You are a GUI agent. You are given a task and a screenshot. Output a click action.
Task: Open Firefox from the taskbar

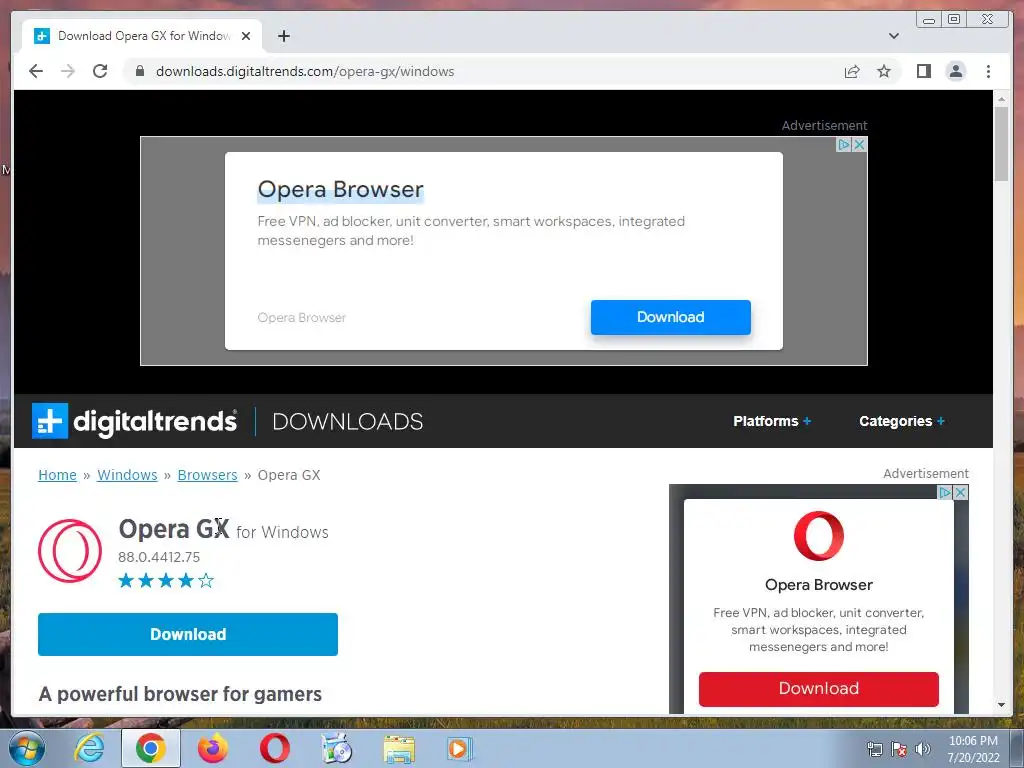pyautogui.click(x=213, y=748)
